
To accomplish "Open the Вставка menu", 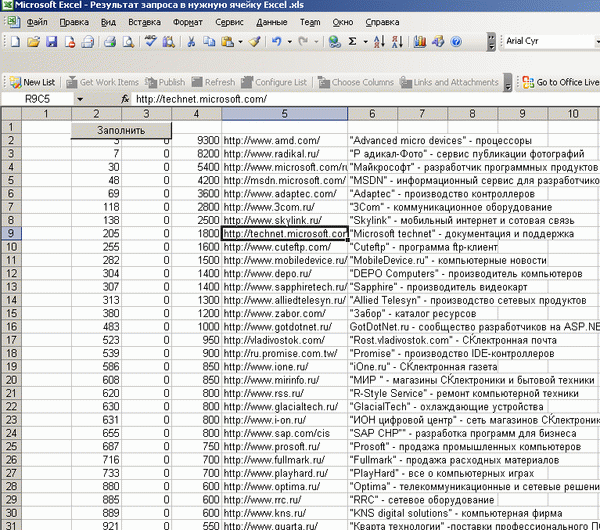I will coord(144,22).
